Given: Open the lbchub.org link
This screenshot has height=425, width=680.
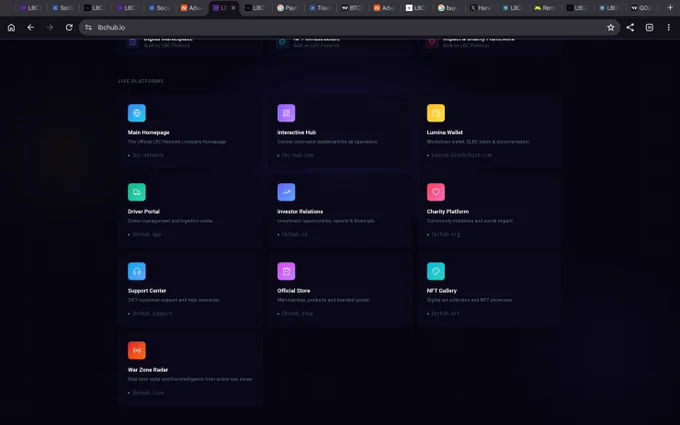Looking at the screenshot, I should click(445, 234).
